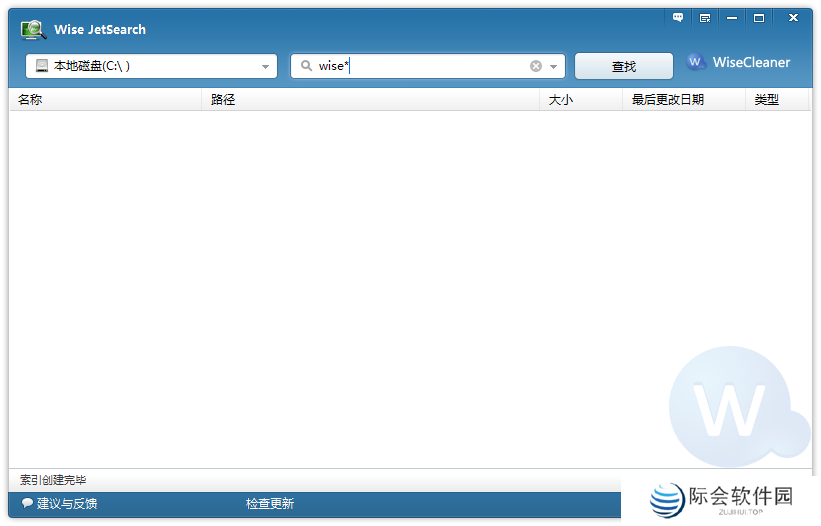Screen dimensions: 821x526
Task: Click the WiseCleaner W logo icon
Action: click(x=696, y=62)
